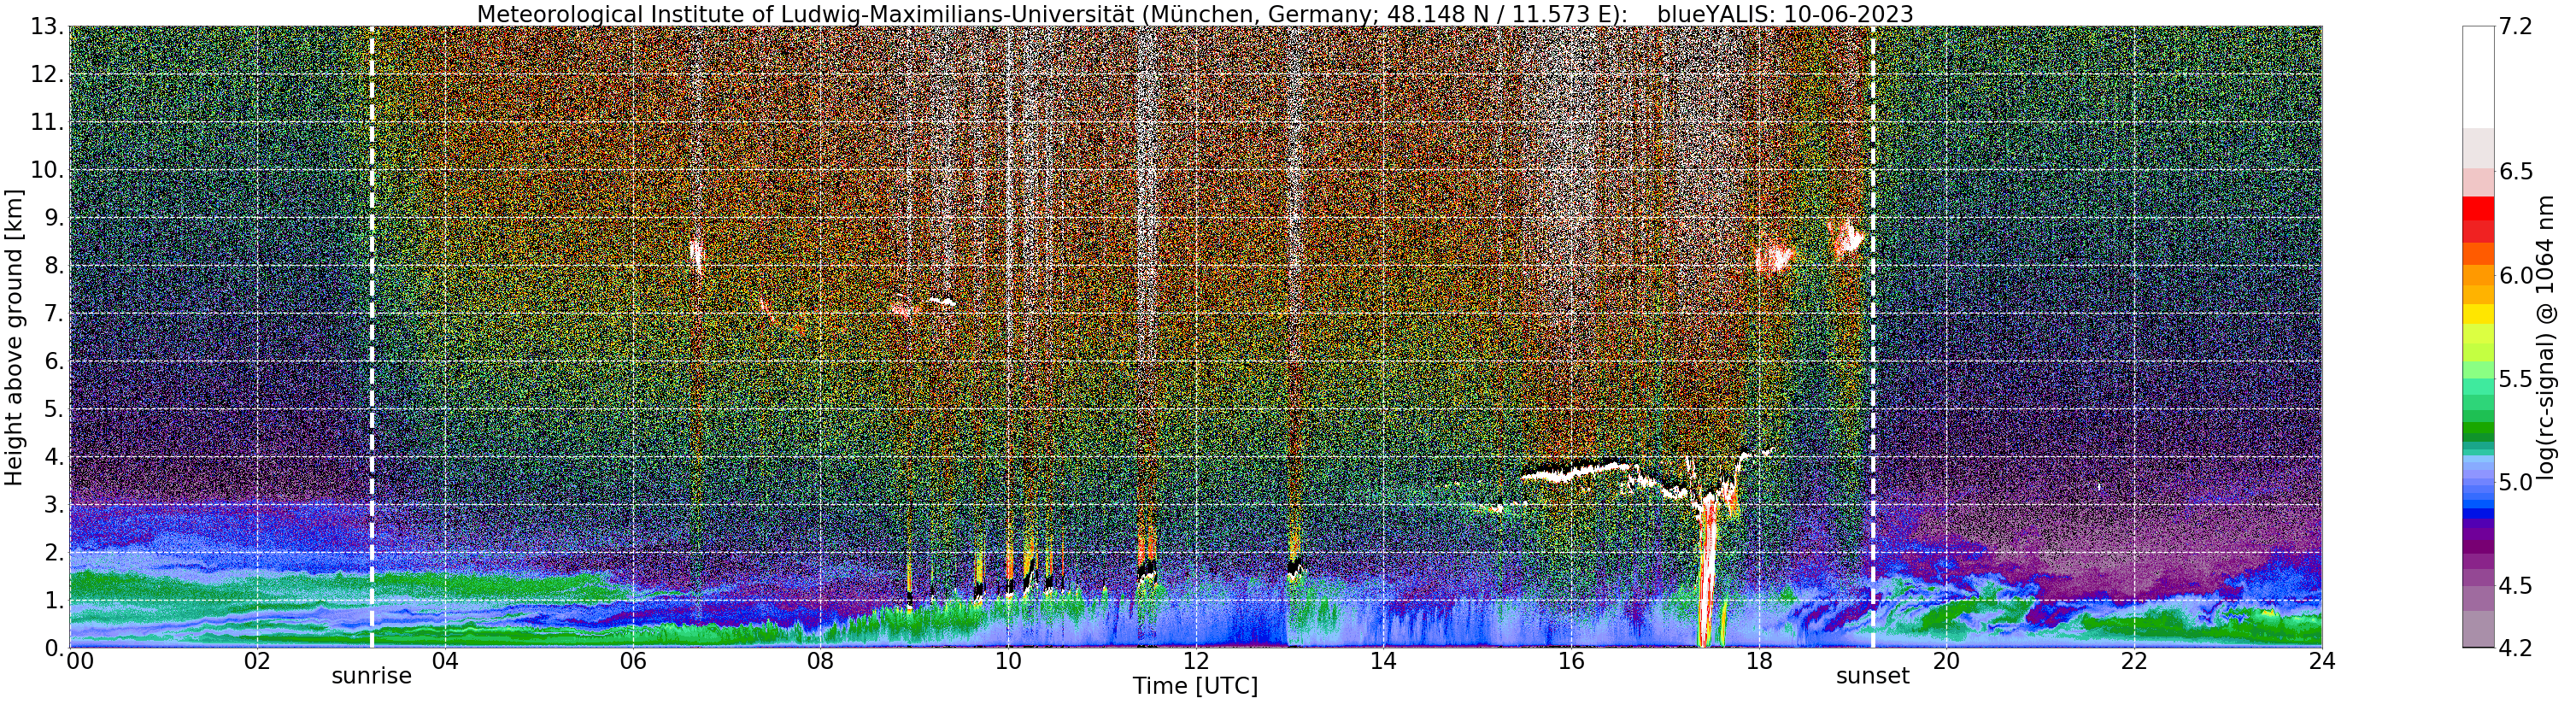Click the colorbar value 4.5
Screen dimensions: 2576x704
[x=2515, y=585]
